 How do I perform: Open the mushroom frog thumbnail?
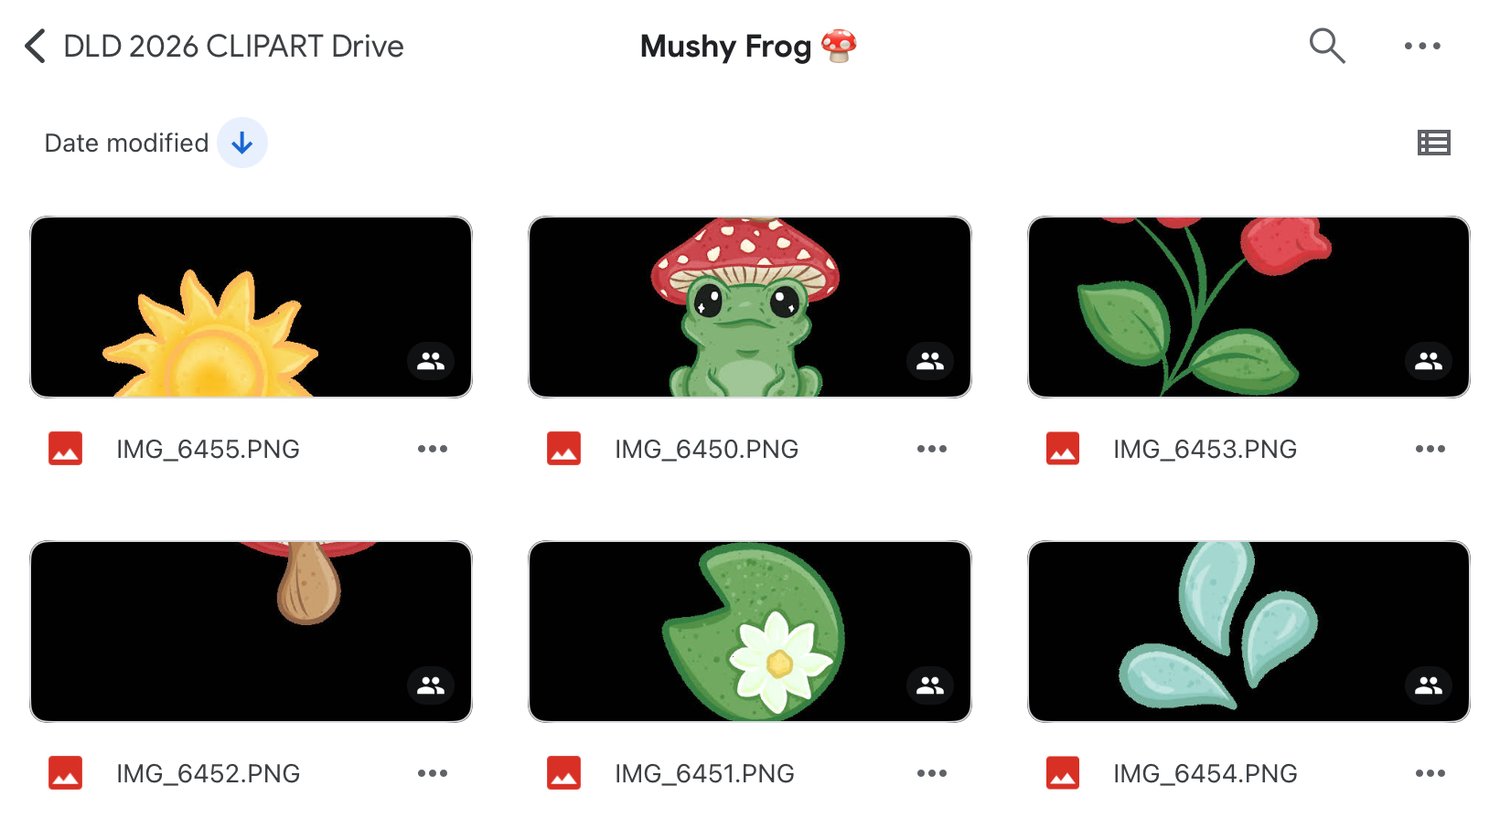coord(750,307)
